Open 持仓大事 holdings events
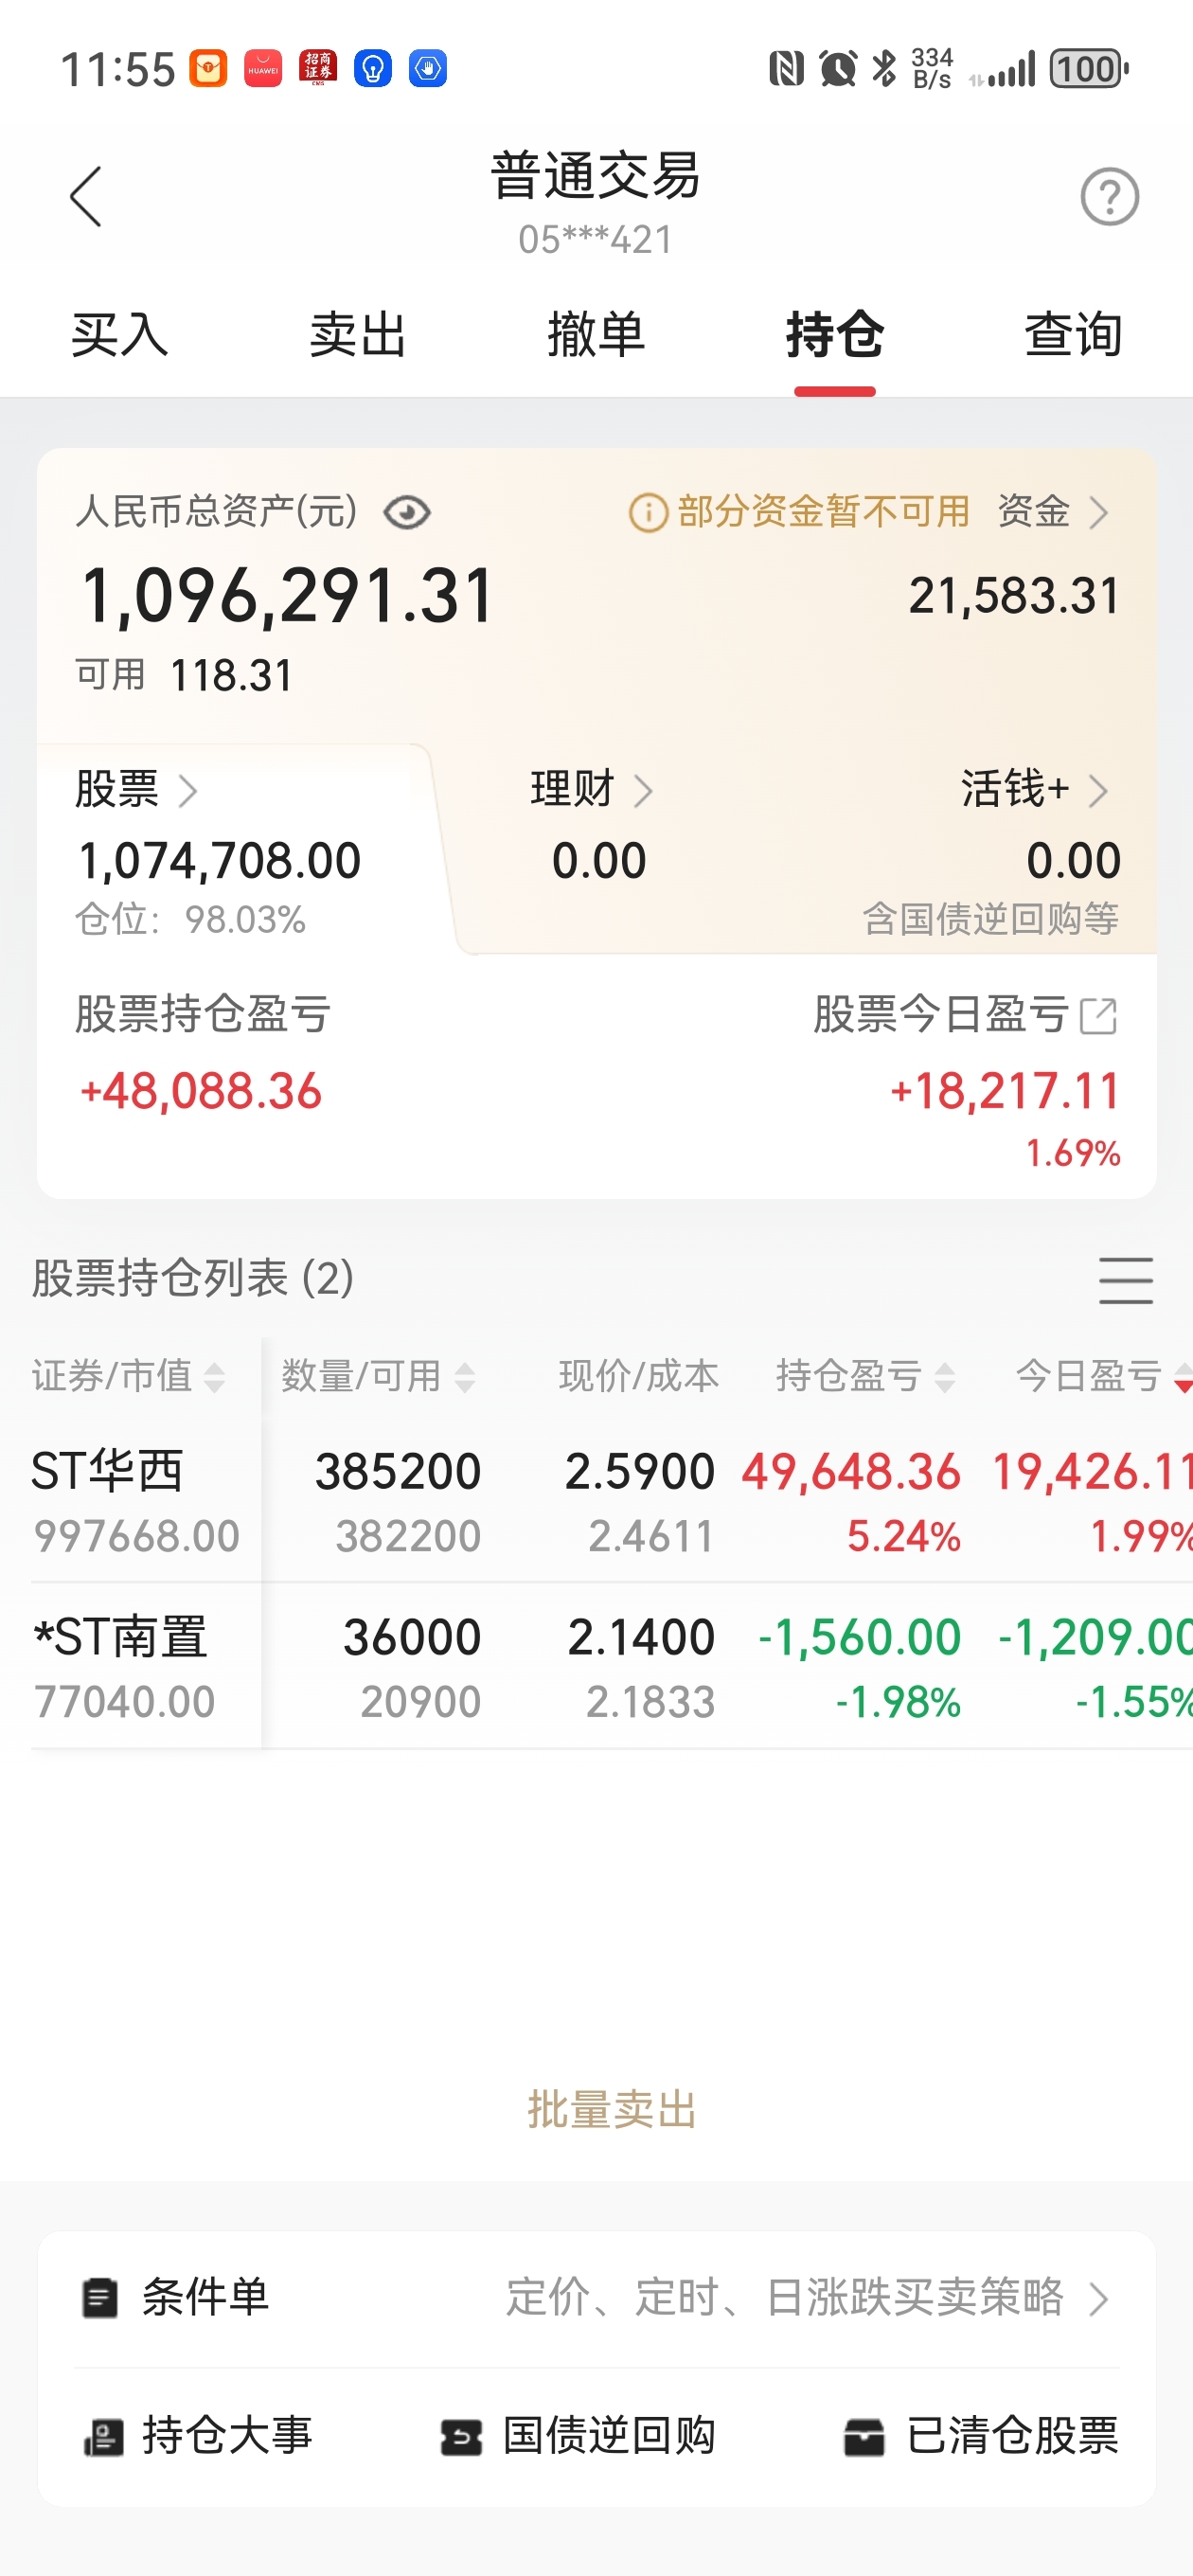The height and width of the screenshot is (2576, 1193). pyautogui.click(x=198, y=2435)
